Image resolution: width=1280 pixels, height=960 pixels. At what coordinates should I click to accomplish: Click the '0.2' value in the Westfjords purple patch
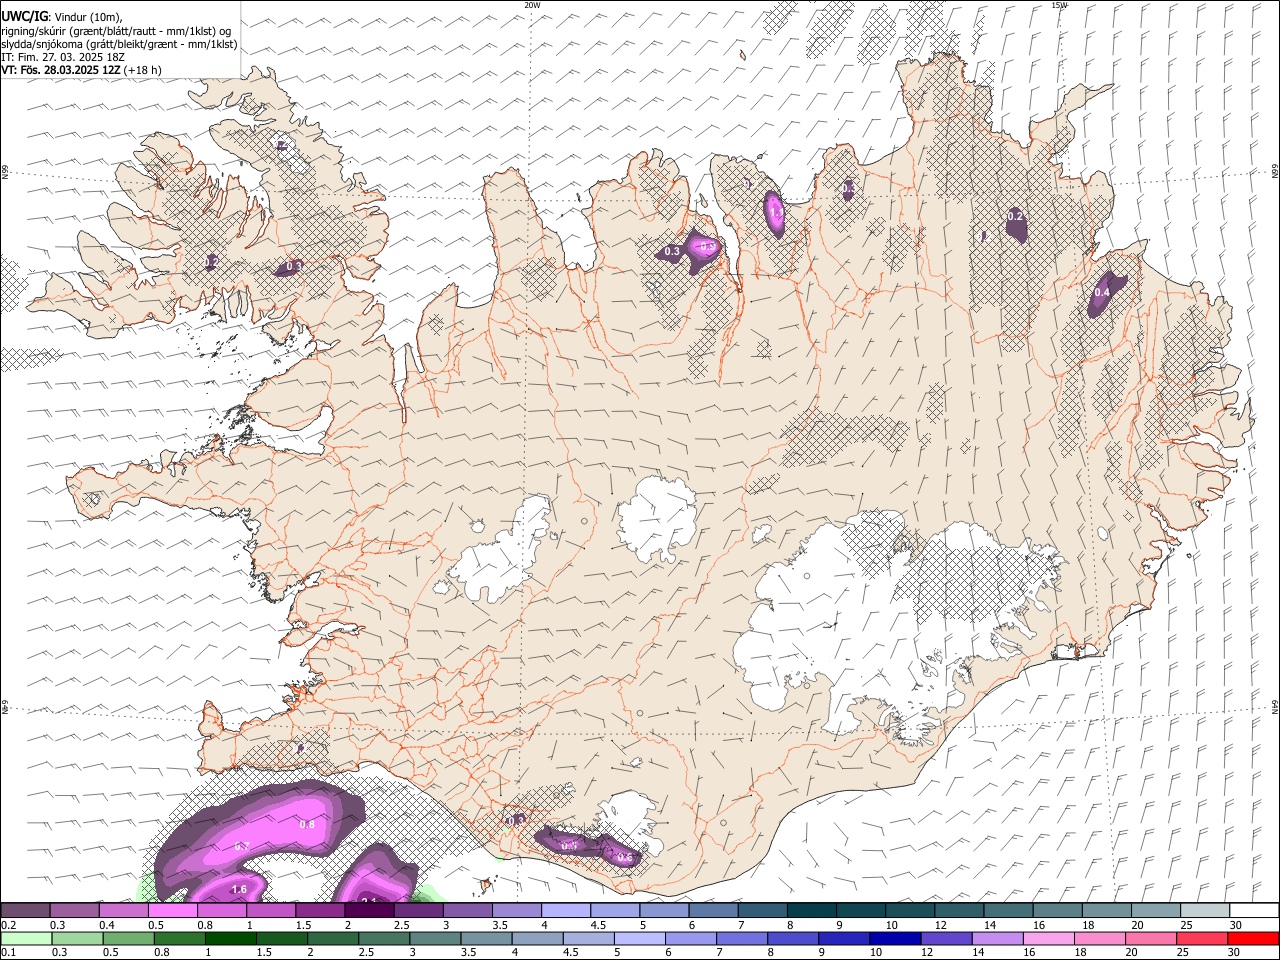click(211, 262)
